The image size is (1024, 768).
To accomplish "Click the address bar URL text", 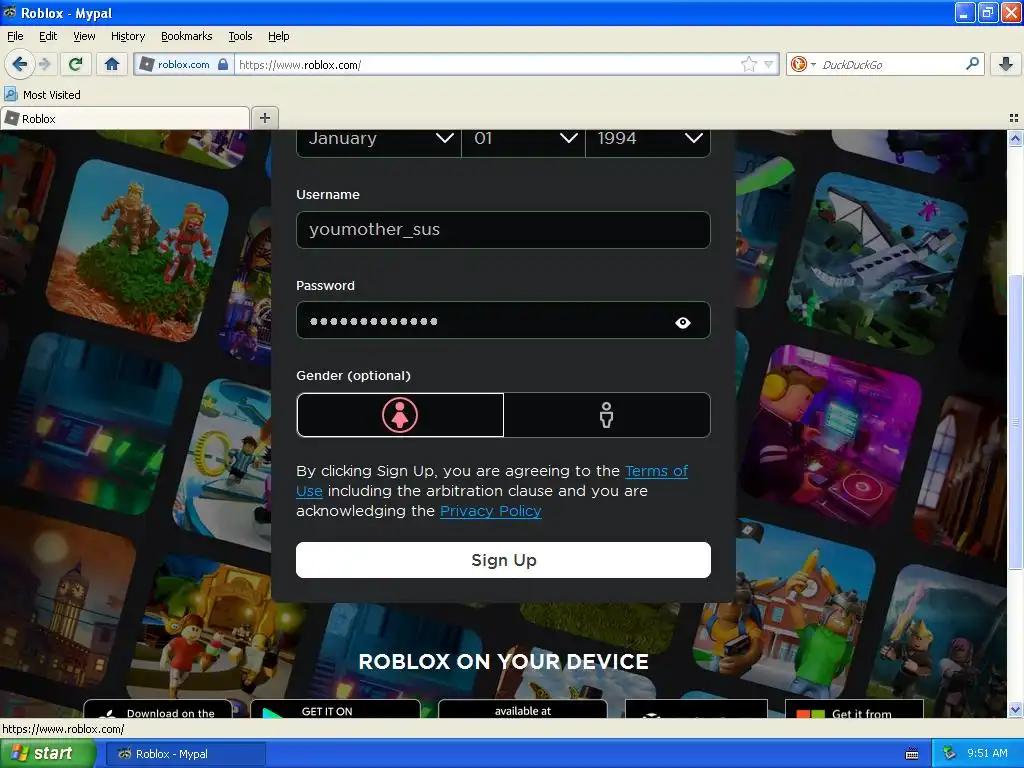I will (x=300, y=65).
